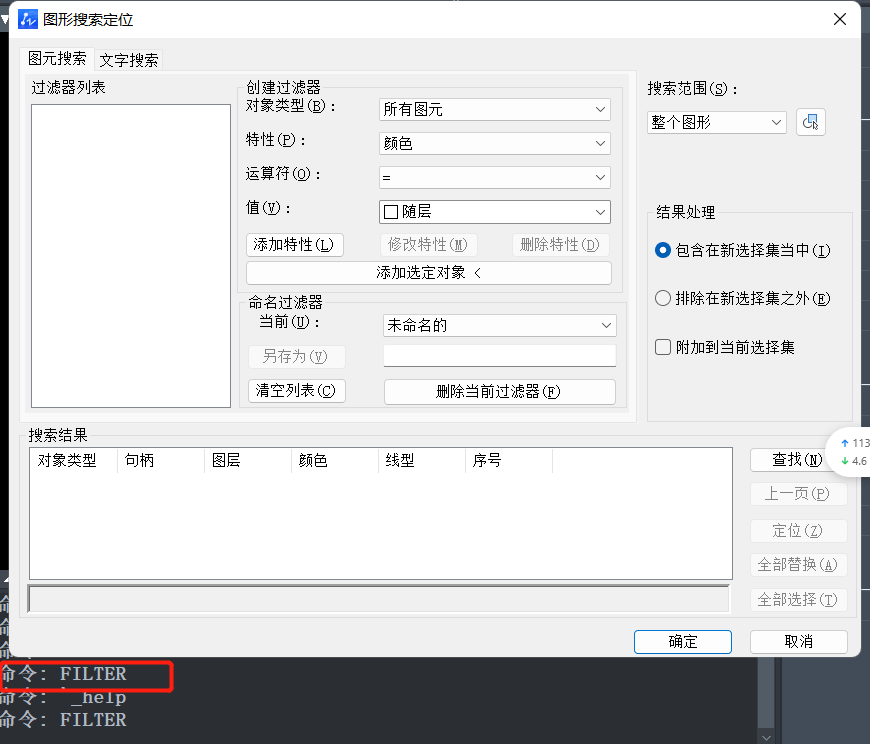Click the _help line in the command window

pyautogui.click(x=63, y=698)
